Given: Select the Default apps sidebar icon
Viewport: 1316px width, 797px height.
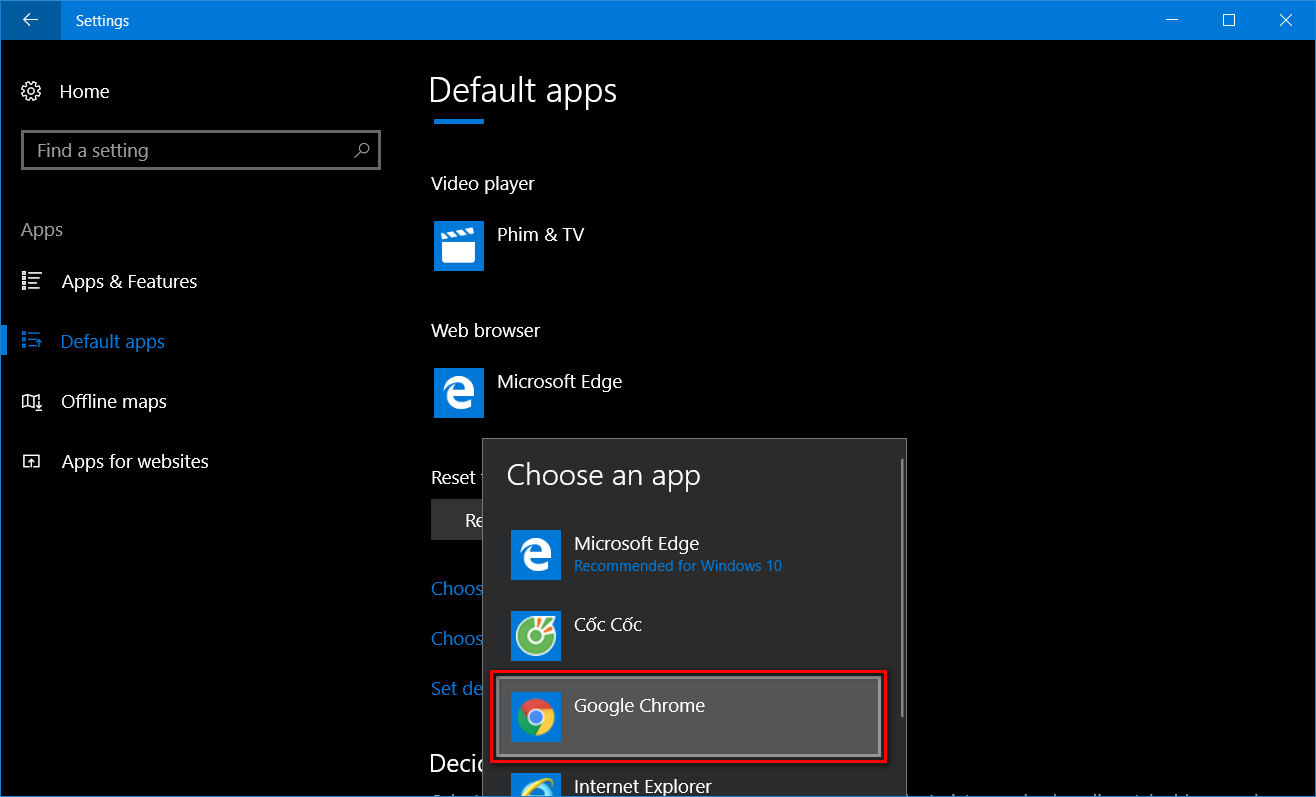Looking at the screenshot, I should pos(32,341).
